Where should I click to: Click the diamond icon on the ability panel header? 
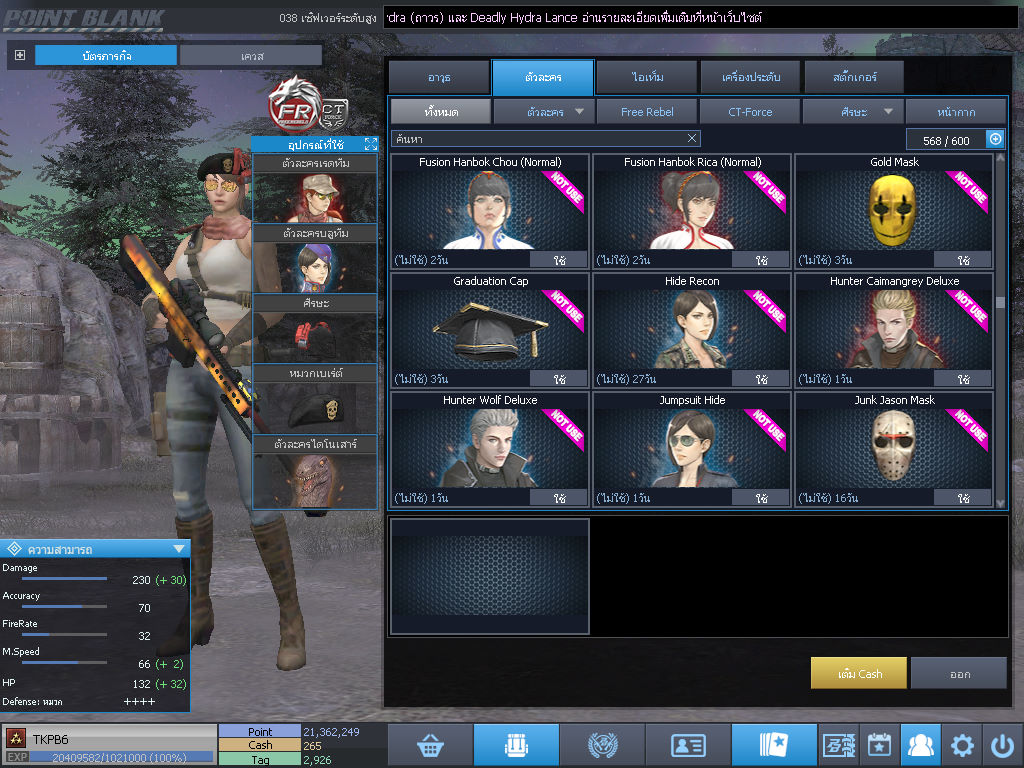coord(14,549)
